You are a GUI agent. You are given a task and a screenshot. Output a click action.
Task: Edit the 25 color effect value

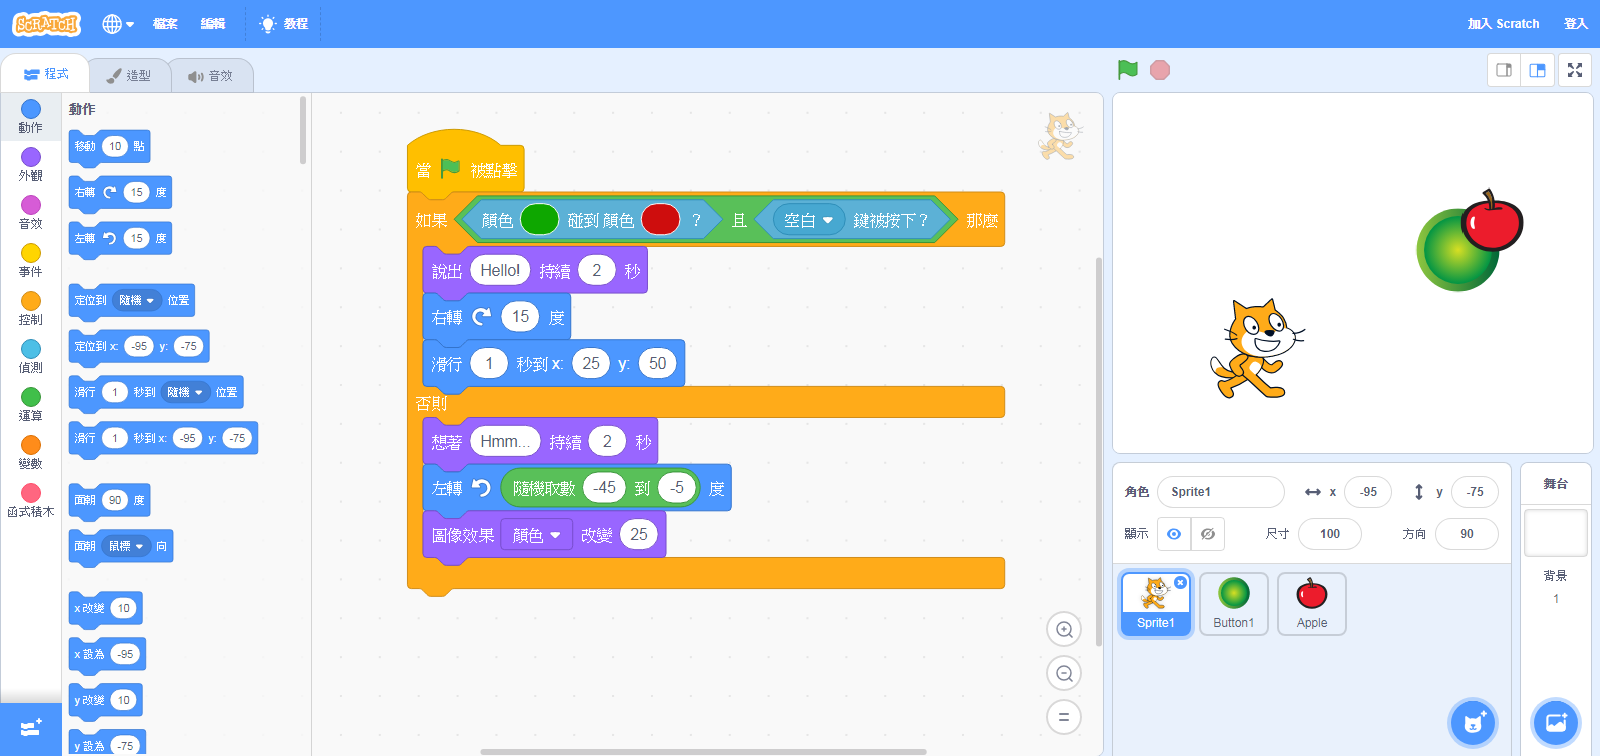tap(638, 534)
